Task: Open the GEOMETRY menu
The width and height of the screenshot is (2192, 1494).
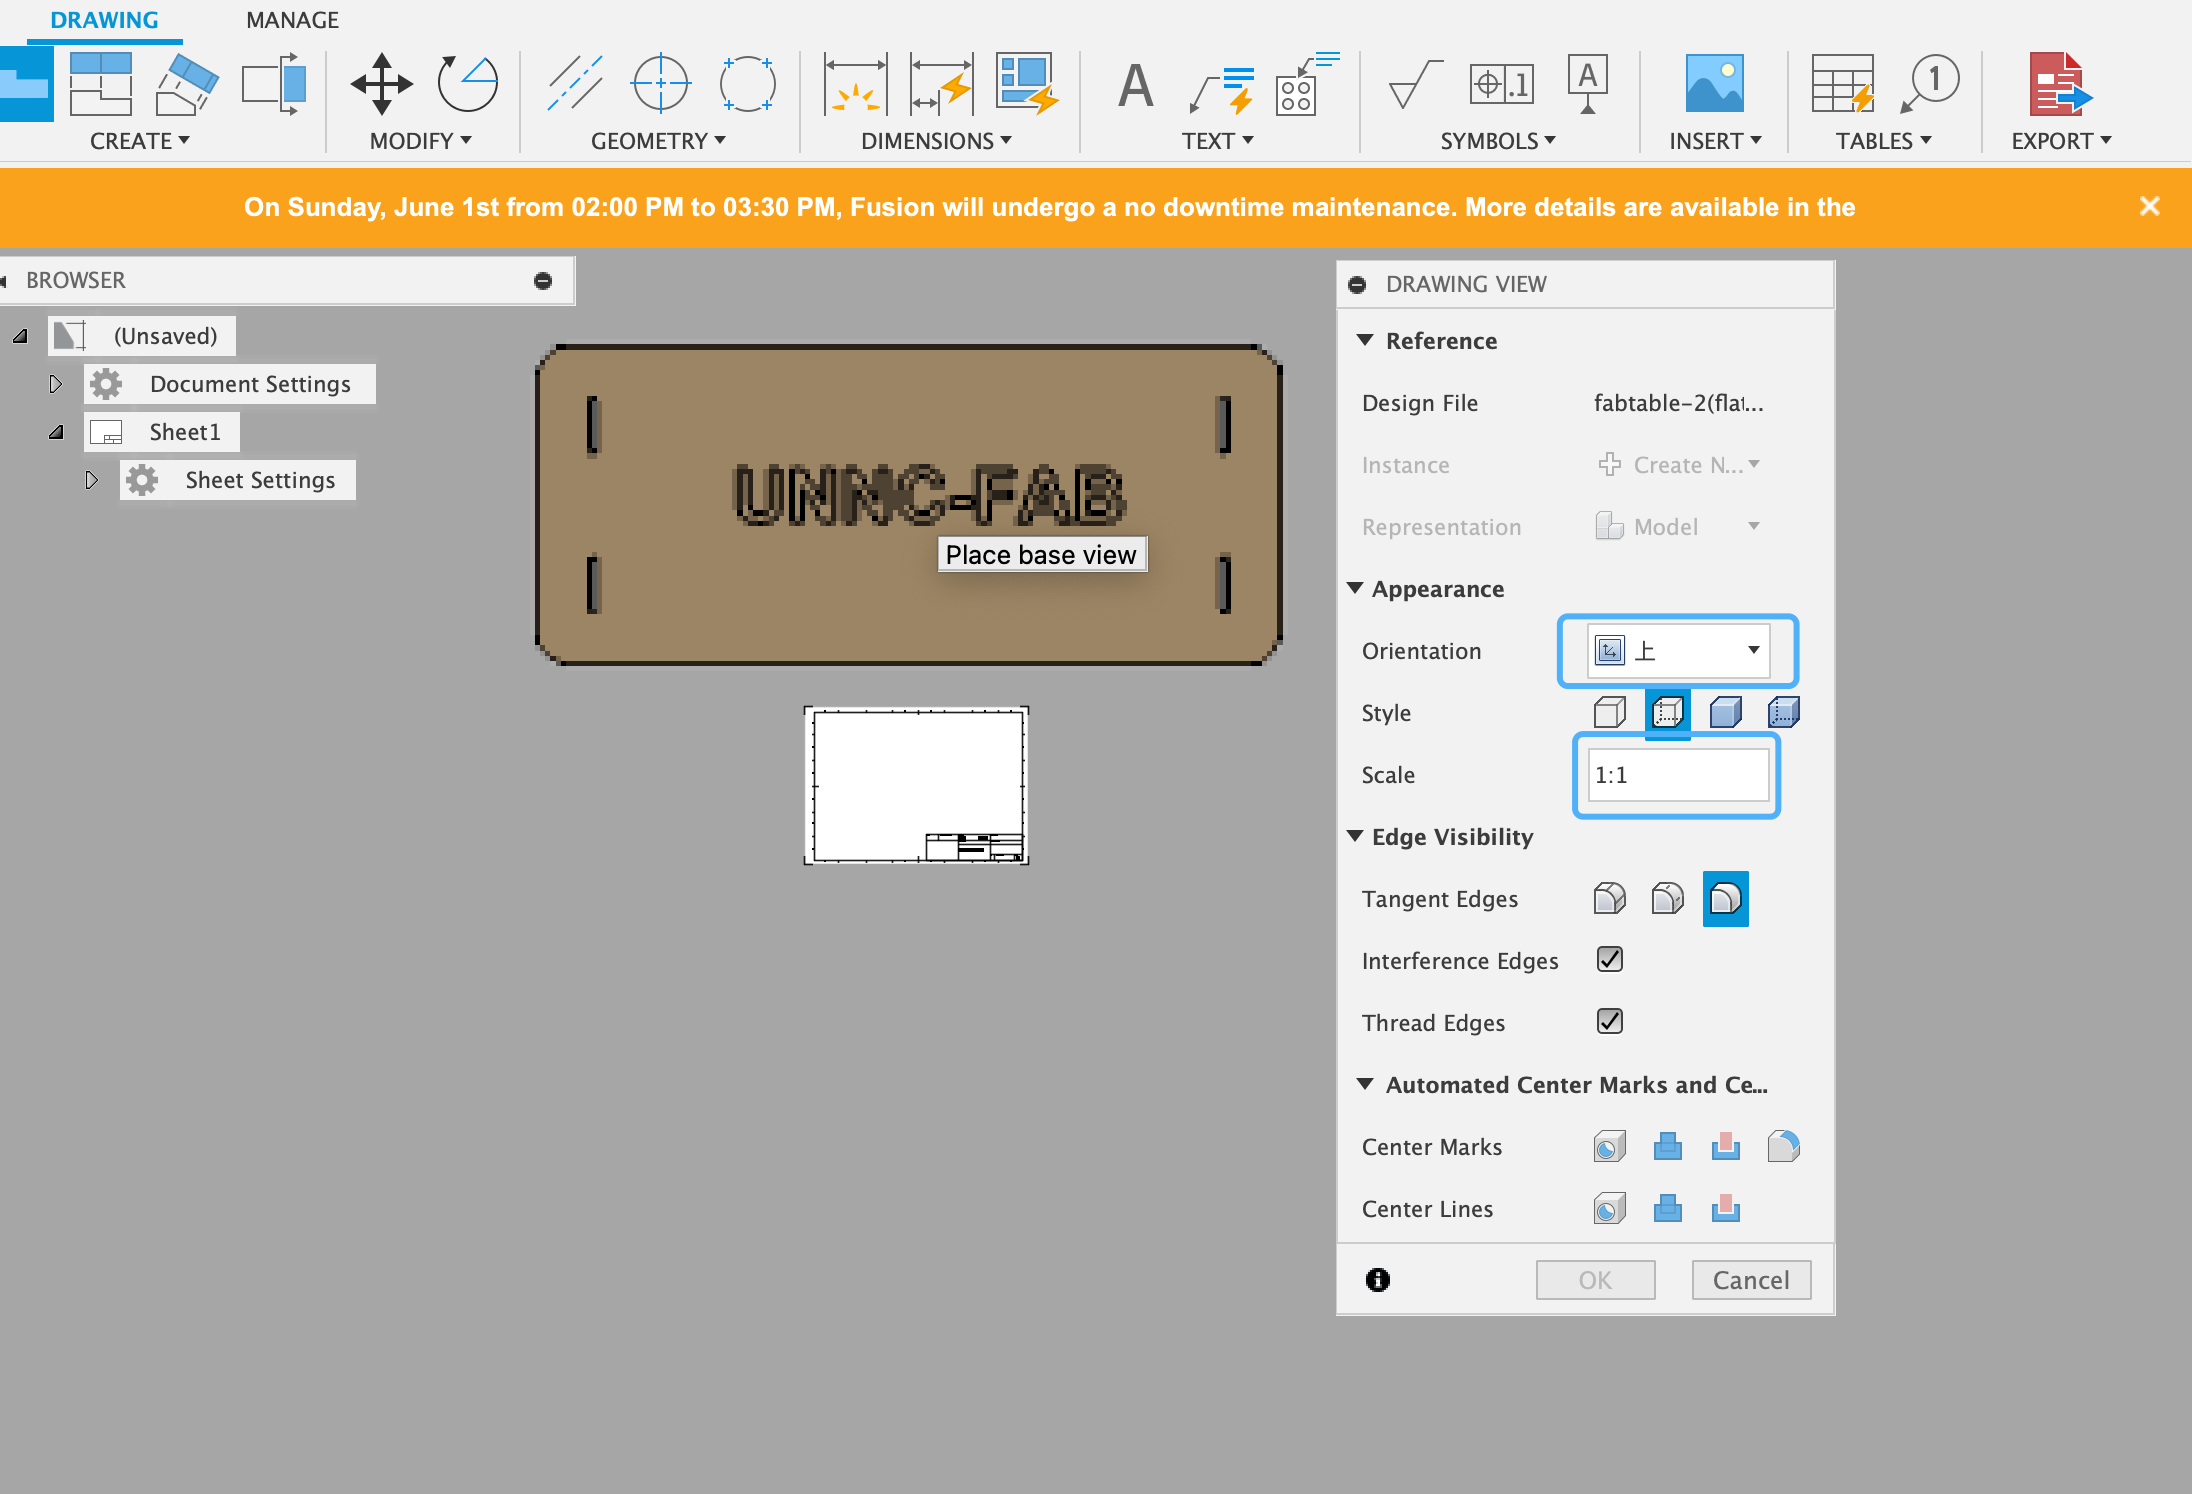Action: pos(658,141)
